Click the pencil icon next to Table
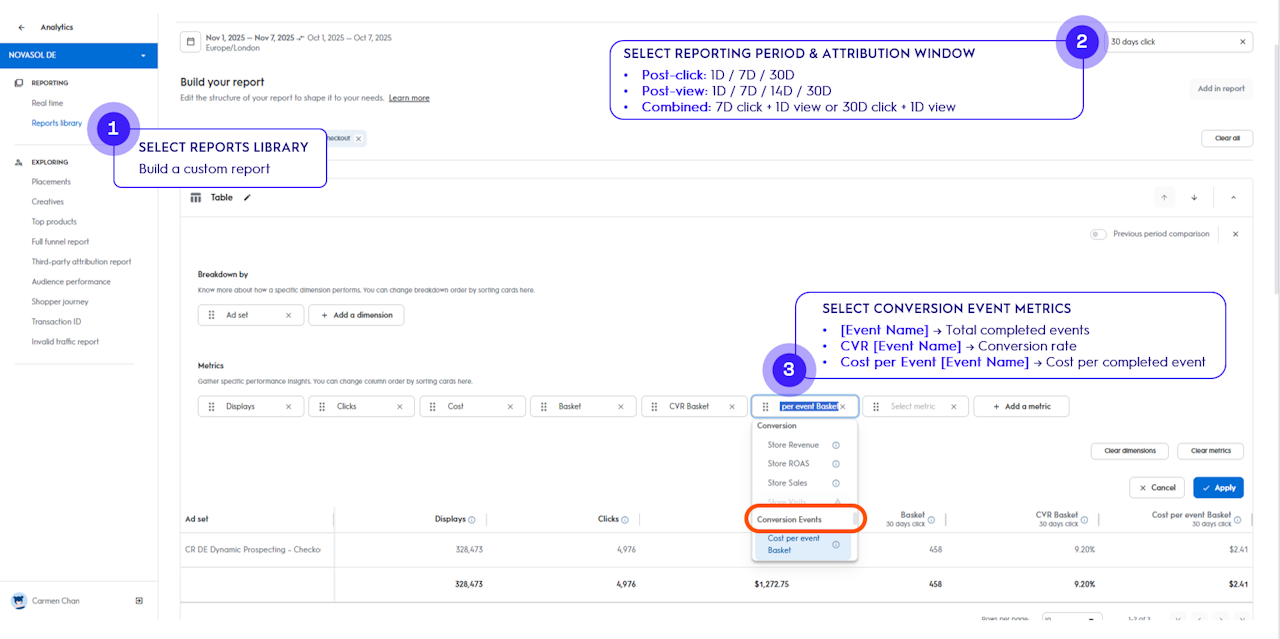This screenshot has width=1280, height=639. (x=248, y=198)
